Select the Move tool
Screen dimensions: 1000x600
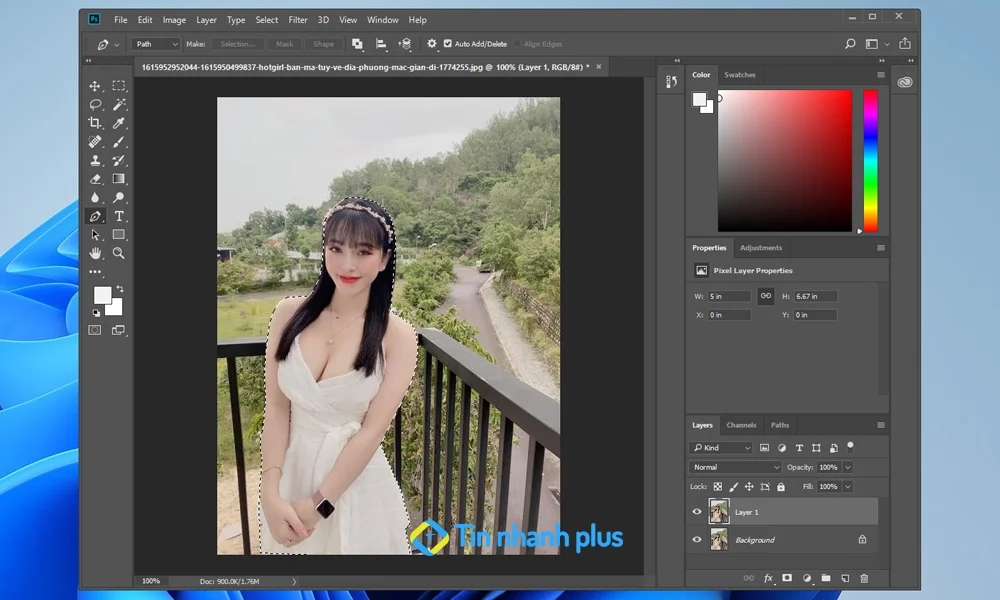[x=95, y=86]
